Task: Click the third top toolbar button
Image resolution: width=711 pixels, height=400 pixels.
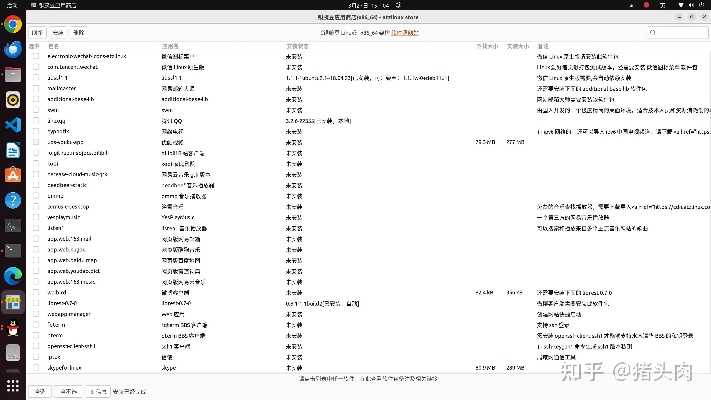Action: click(x=78, y=33)
